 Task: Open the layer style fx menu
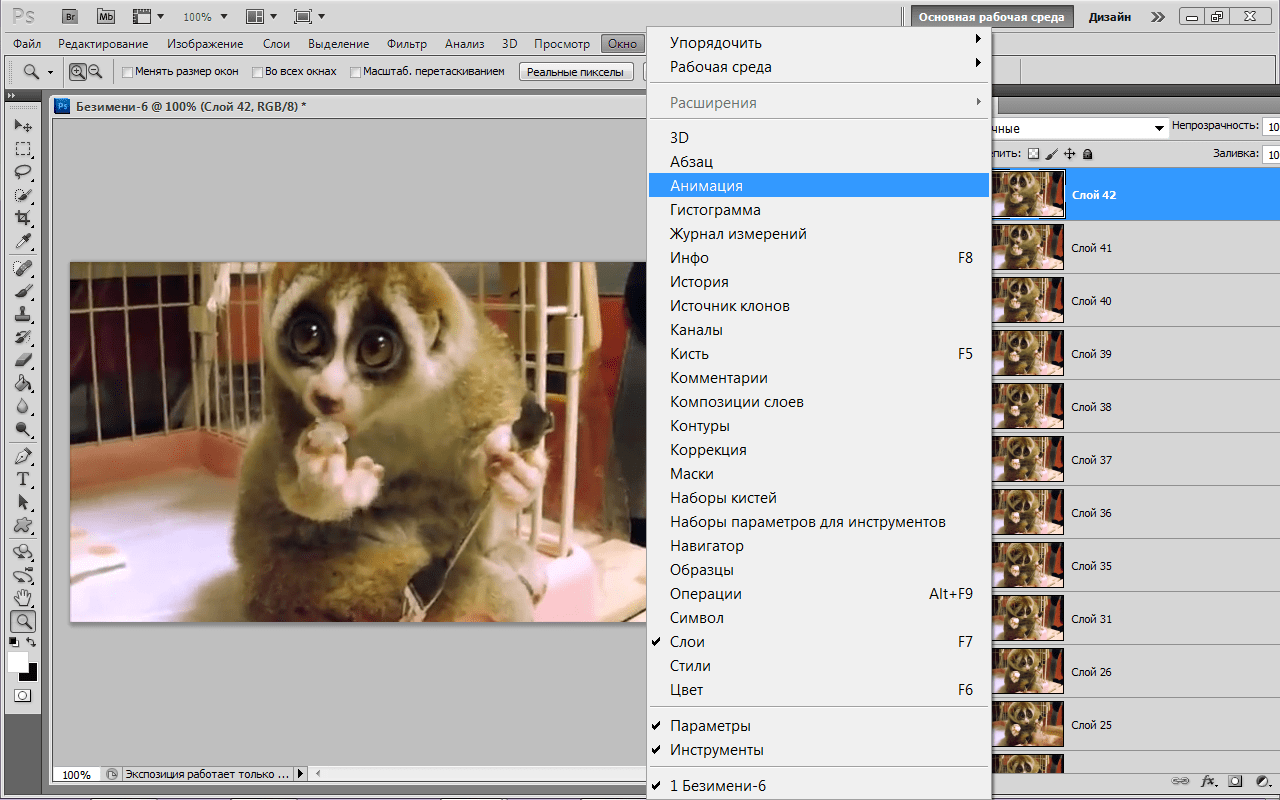[x=1208, y=781]
